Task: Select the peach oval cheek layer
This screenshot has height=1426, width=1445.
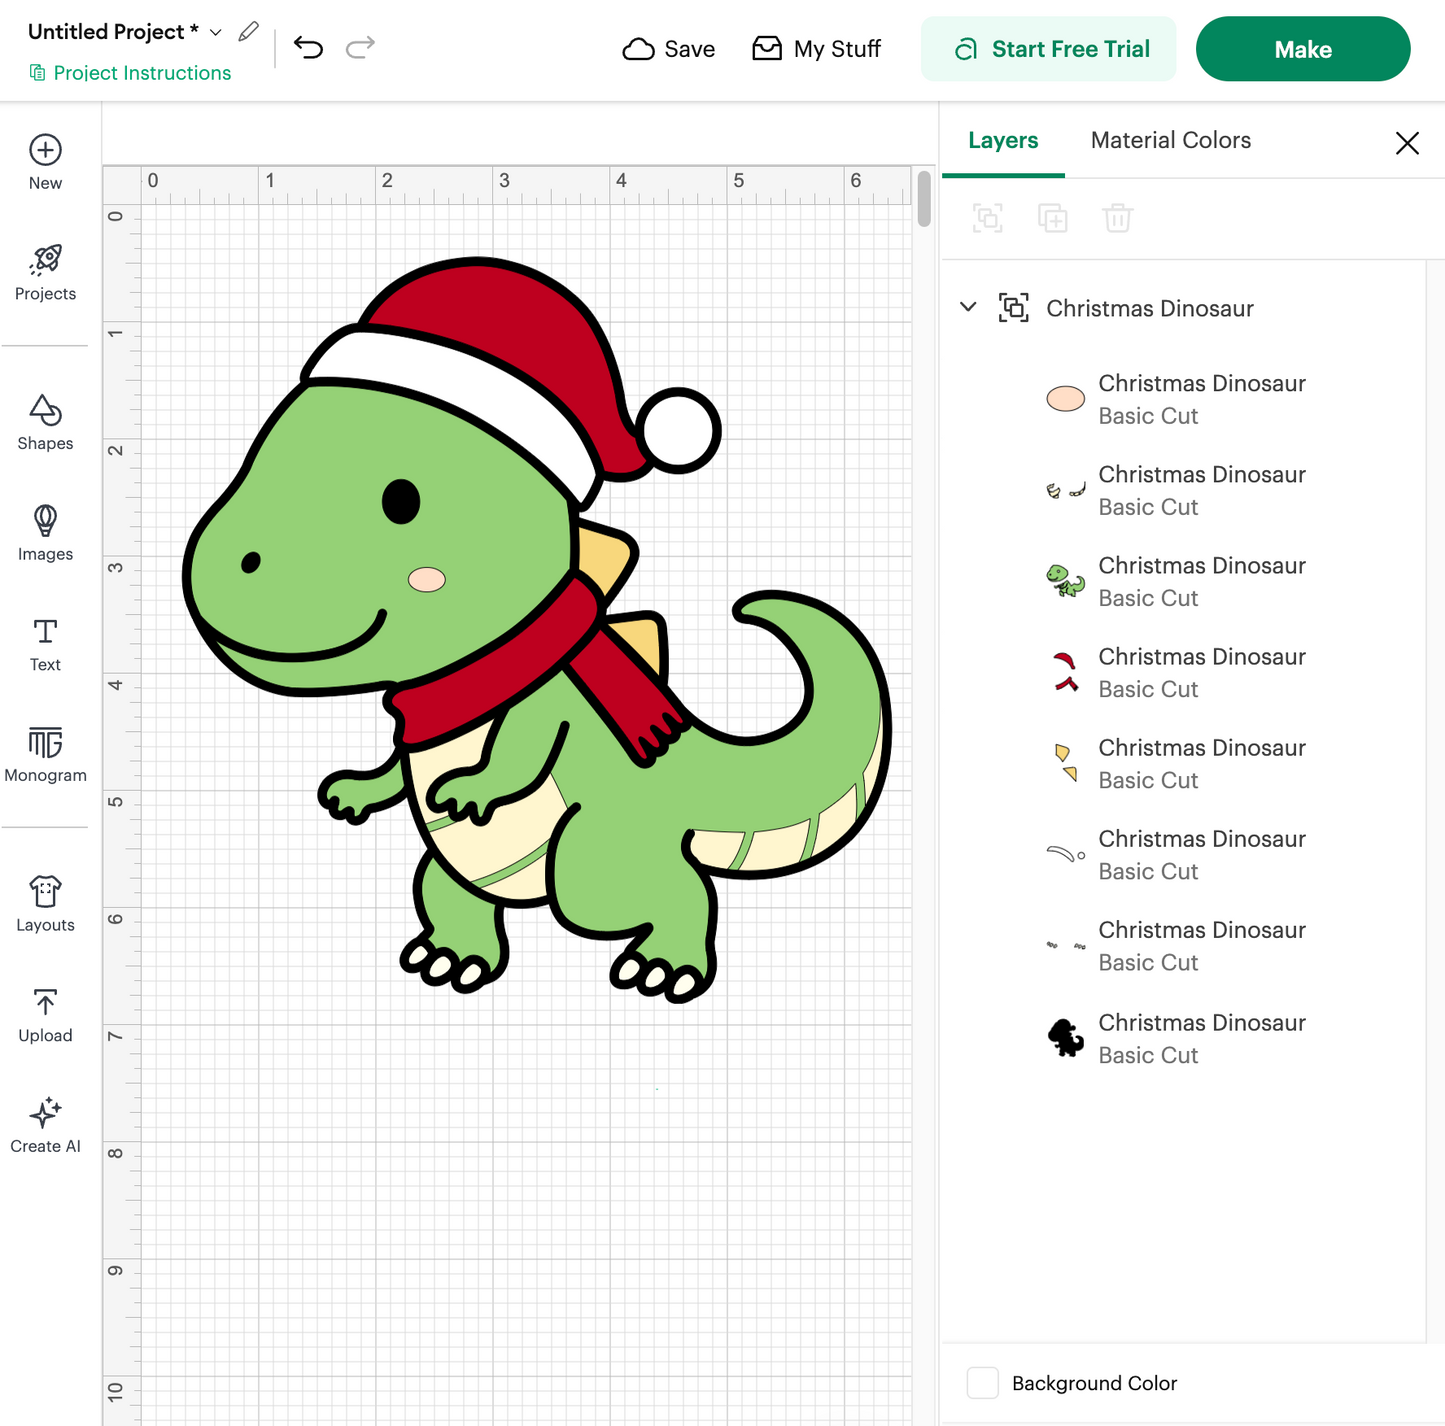Action: pyautogui.click(x=1183, y=399)
